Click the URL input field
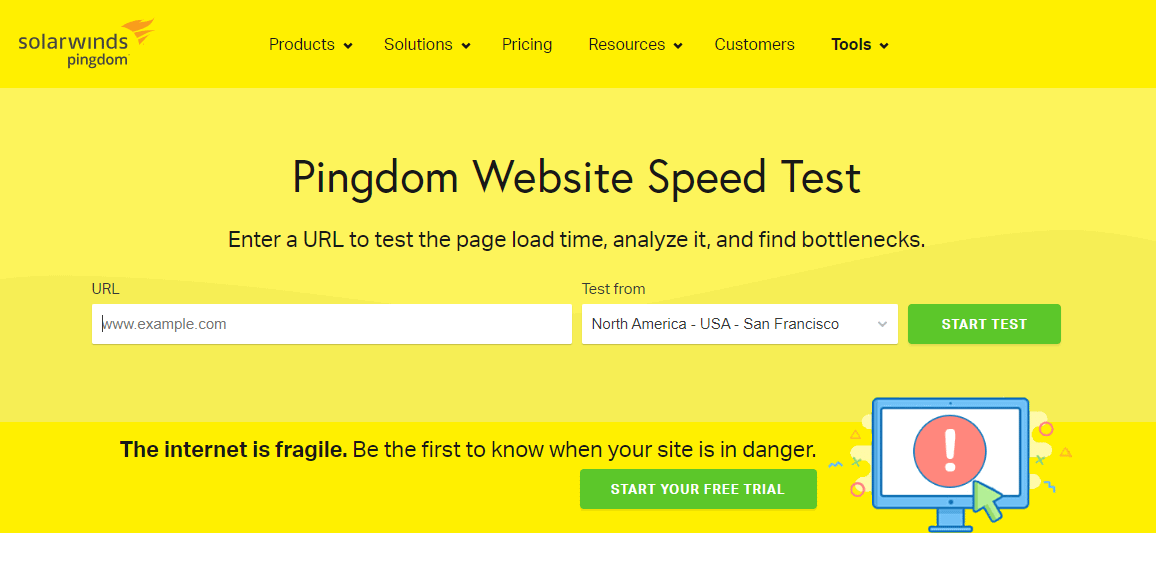This screenshot has height=576, width=1156. coord(330,323)
